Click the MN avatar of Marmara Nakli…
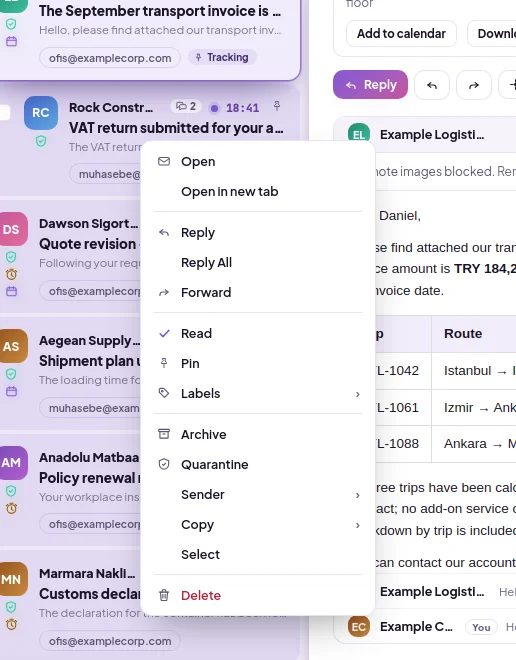The height and width of the screenshot is (660, 516). [12, 579]
